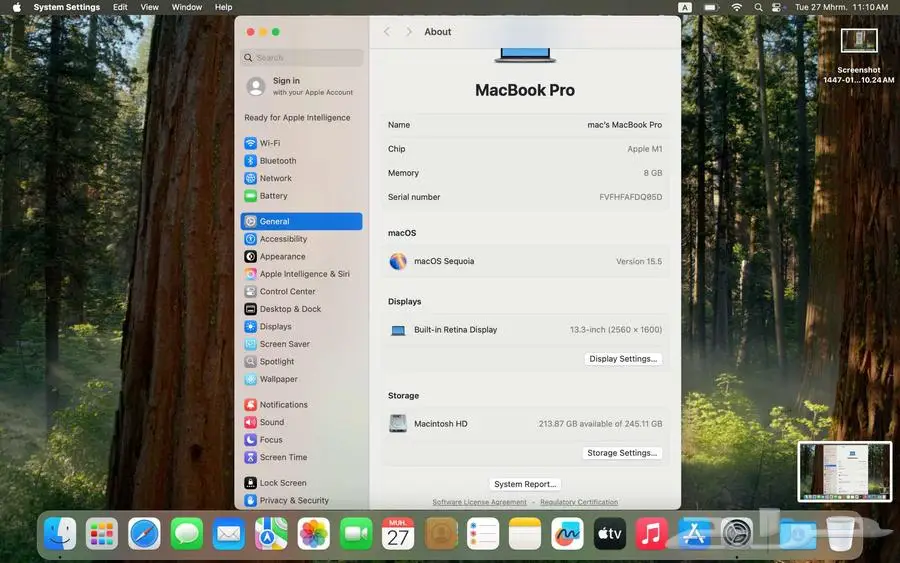Open Accessibility settings

pyautogui.click(x=301, y=239)
